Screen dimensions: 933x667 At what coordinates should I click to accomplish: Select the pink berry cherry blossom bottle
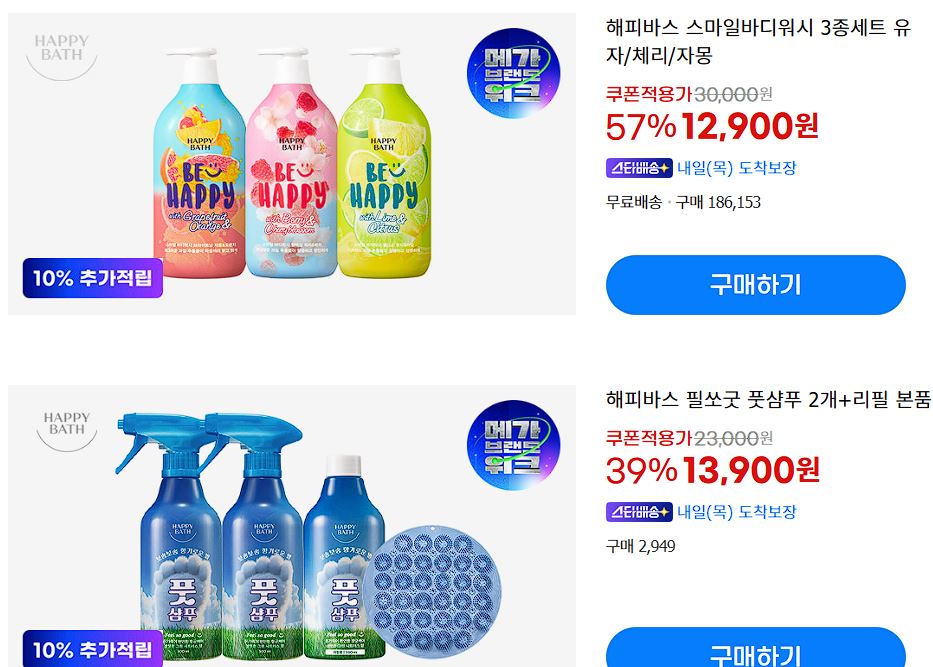[x=291, y=162]
